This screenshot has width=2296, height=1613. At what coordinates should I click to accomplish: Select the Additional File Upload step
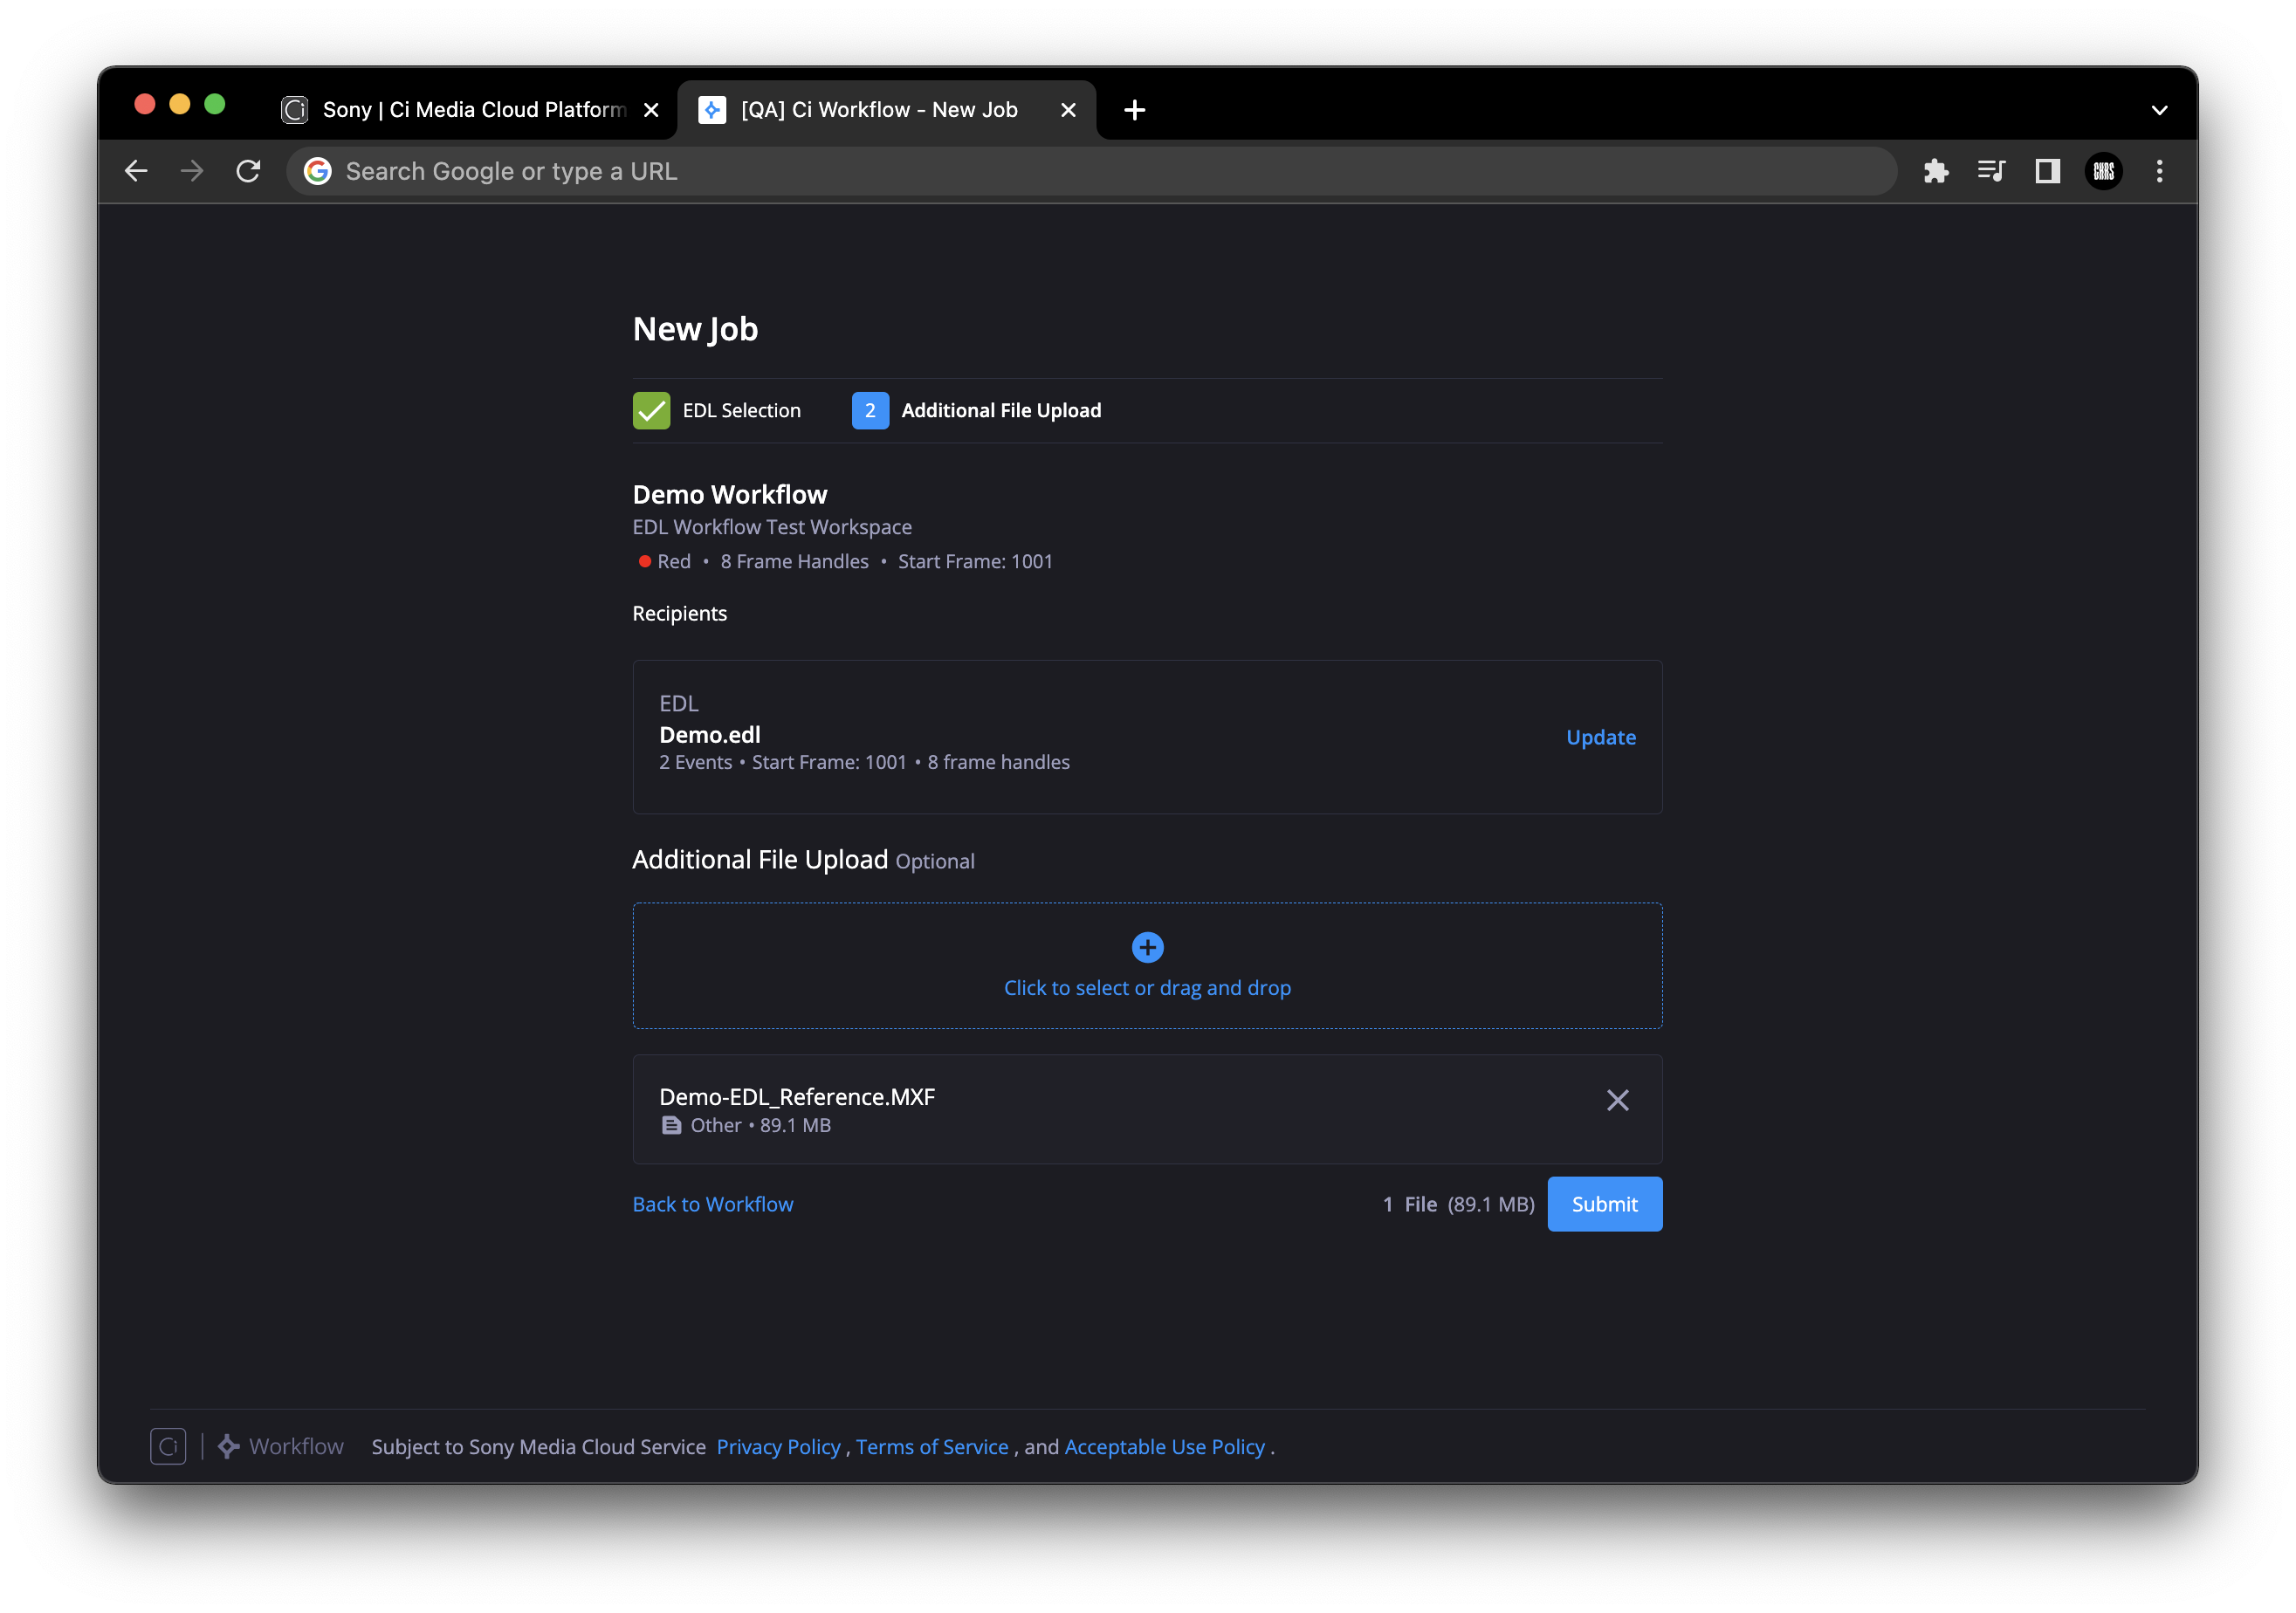(x=976, y=410)
